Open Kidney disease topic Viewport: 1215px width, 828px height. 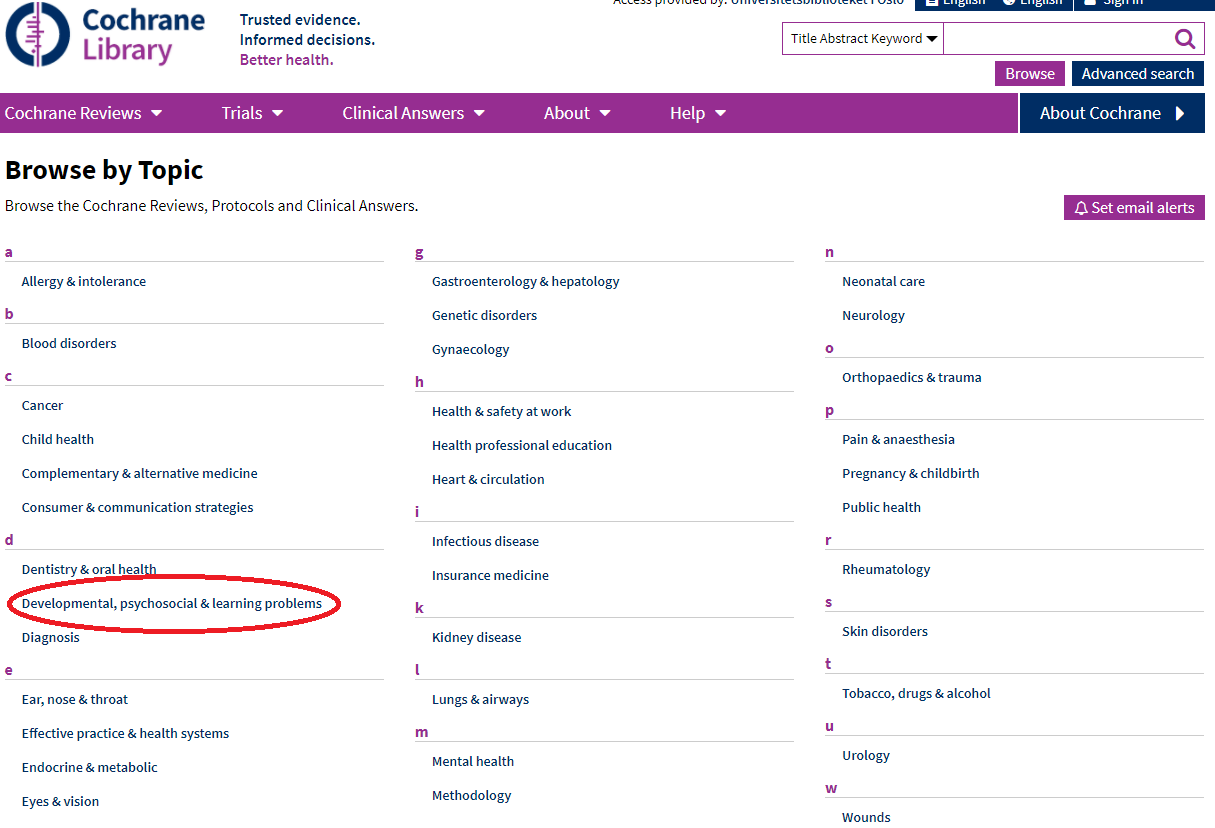477,638
